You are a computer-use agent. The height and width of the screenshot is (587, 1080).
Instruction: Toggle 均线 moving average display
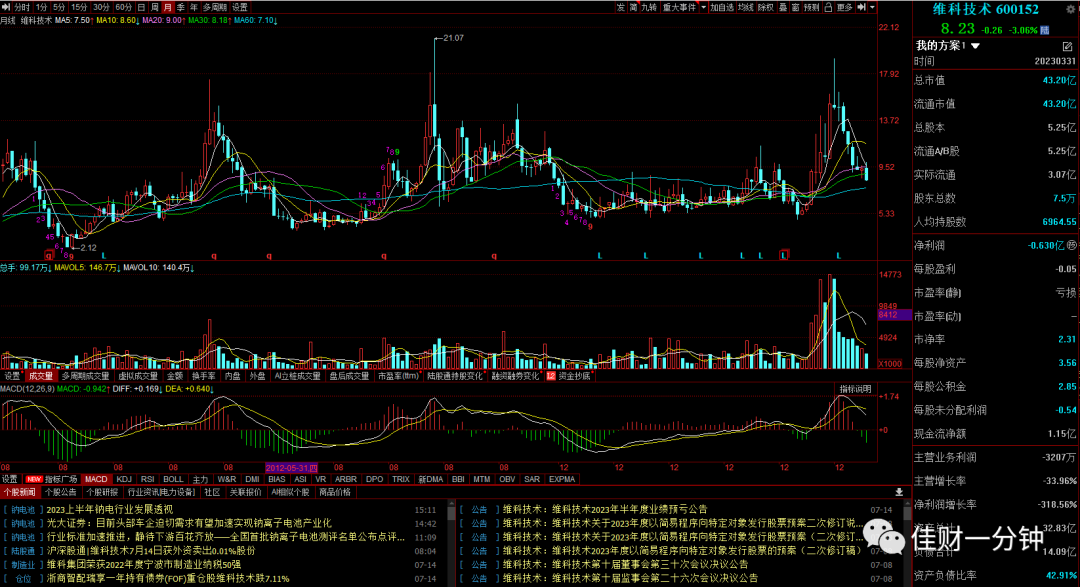coord(746,7)
